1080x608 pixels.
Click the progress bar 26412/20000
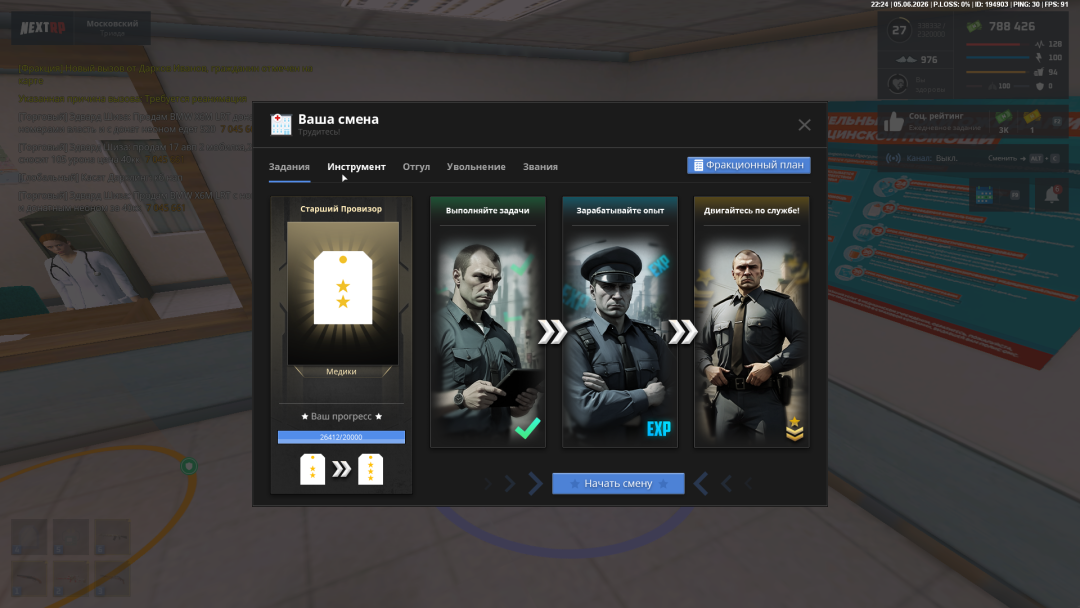(341, 437)
